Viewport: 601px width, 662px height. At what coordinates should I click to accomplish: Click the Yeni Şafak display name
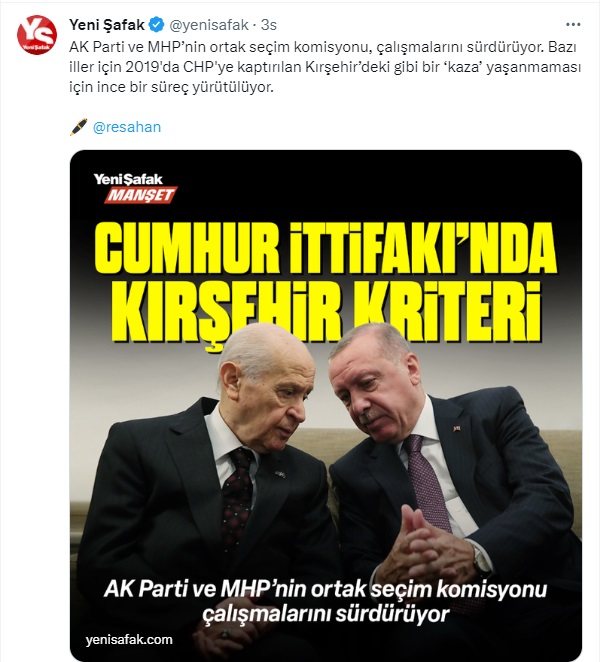pos(107,25)
